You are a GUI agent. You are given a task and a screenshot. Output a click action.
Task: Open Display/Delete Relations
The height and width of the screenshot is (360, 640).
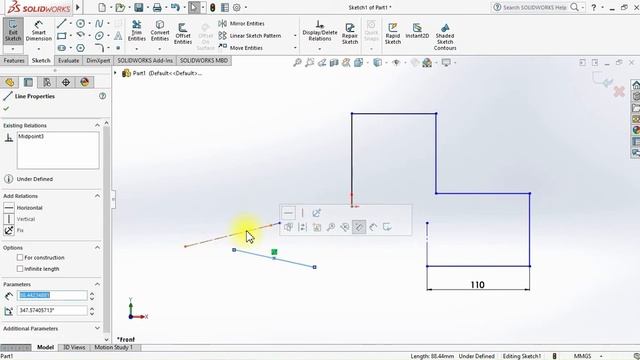(x=320, y=31)
